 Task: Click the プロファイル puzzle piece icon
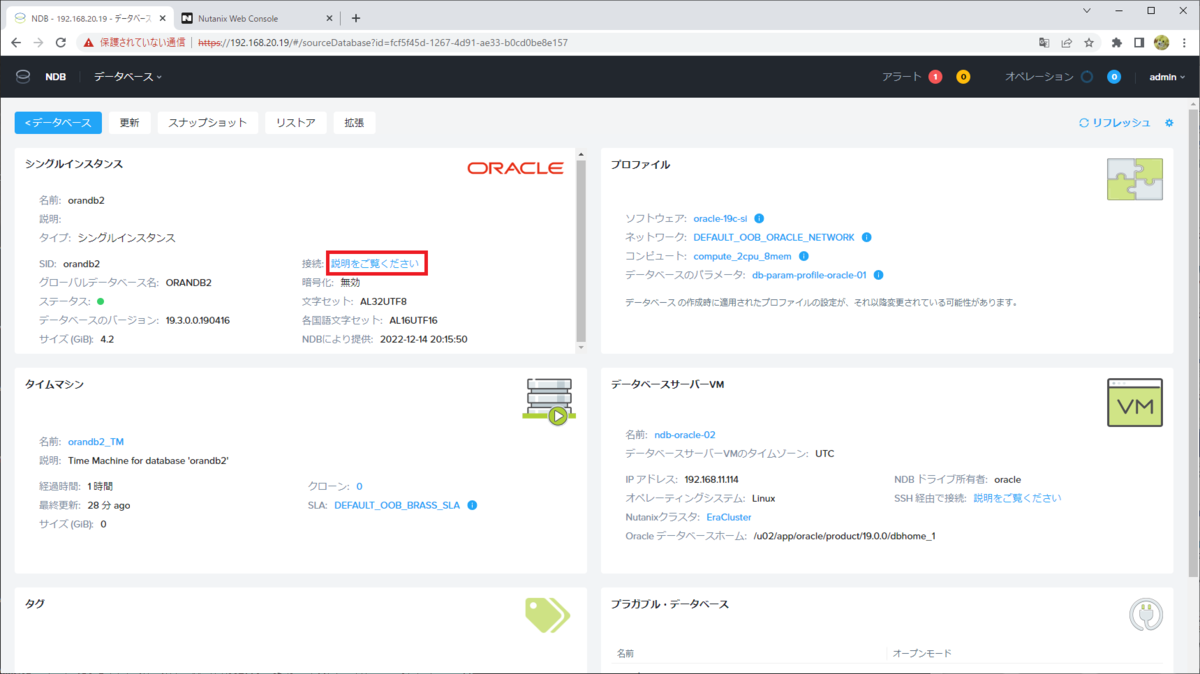click(x=1135, y=180)
